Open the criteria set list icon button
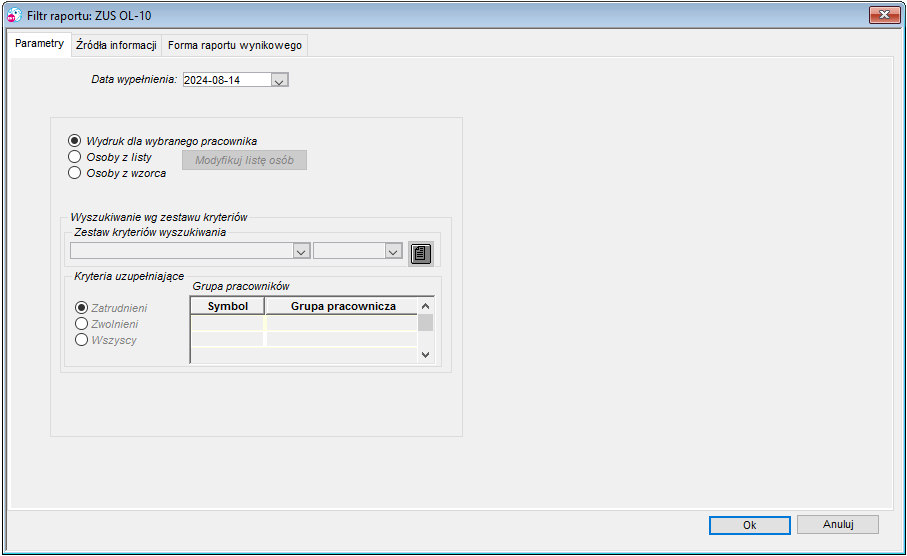Viewport: 907px width, 556px height. tap(421, 253)
